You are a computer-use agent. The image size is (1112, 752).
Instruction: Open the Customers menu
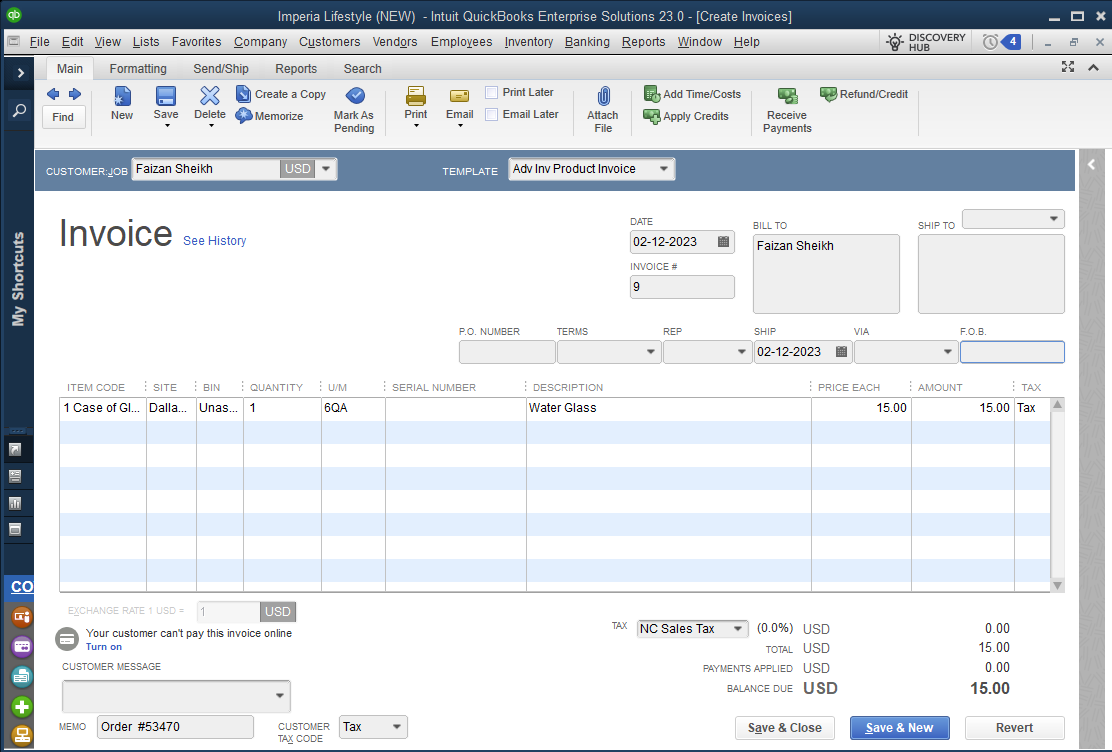(x=330, y=42)
